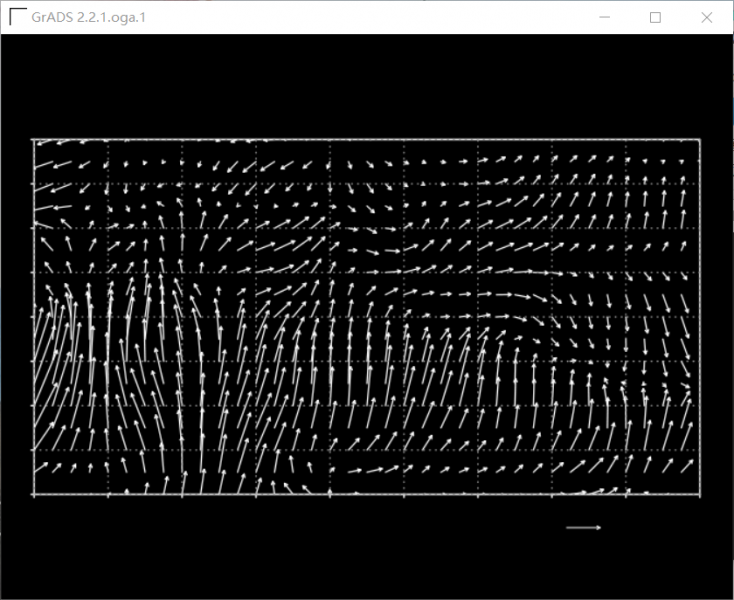Click the black canvas area above the plot

coord(366,85)
